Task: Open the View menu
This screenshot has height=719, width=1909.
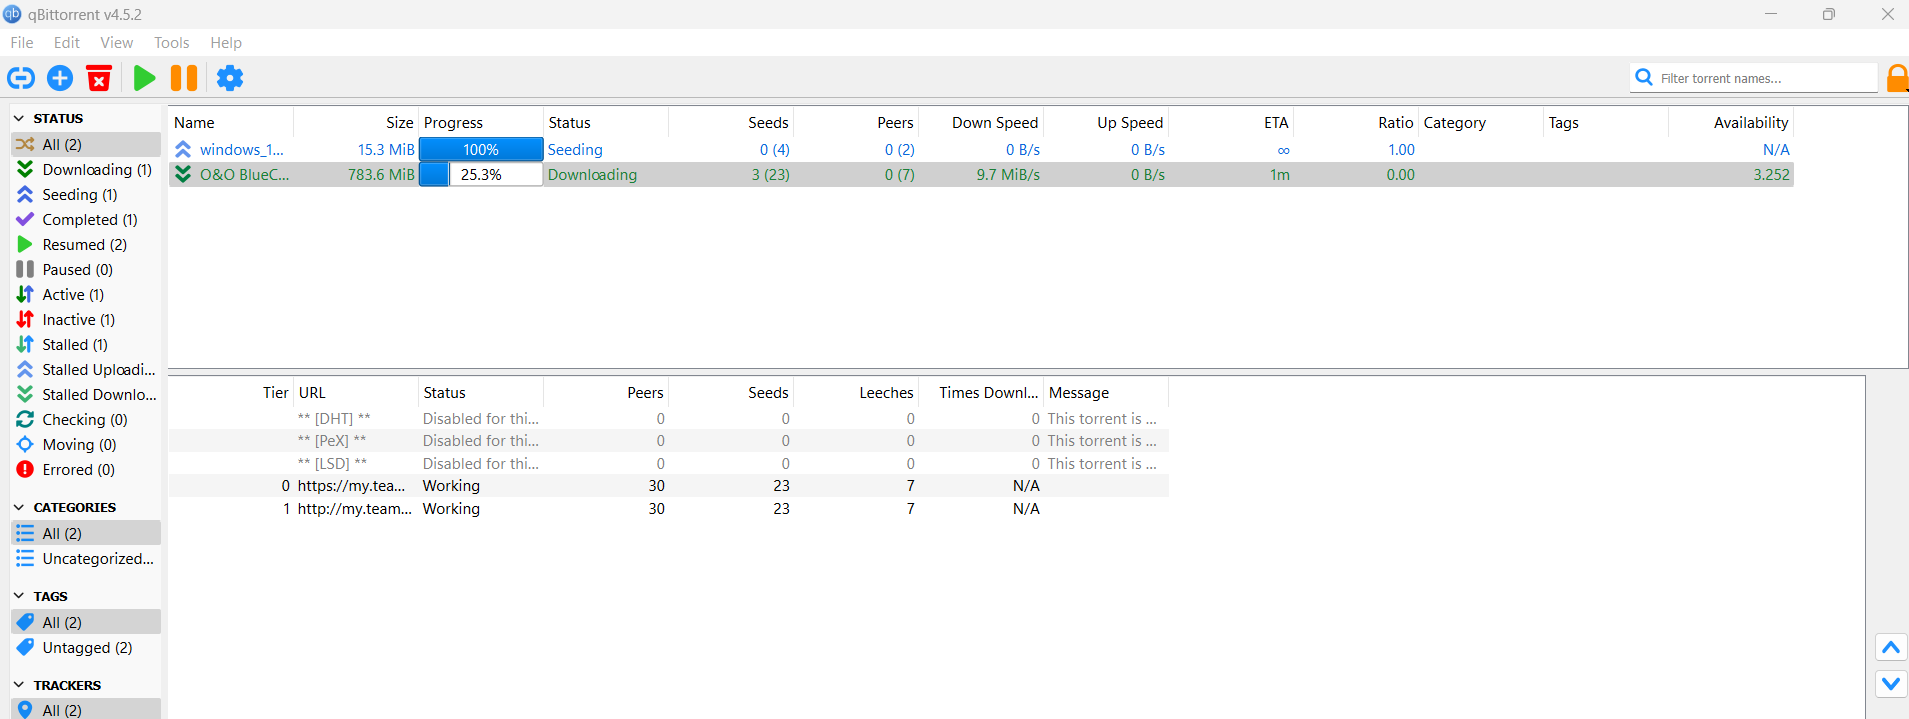Action: [x=116, y=42]
